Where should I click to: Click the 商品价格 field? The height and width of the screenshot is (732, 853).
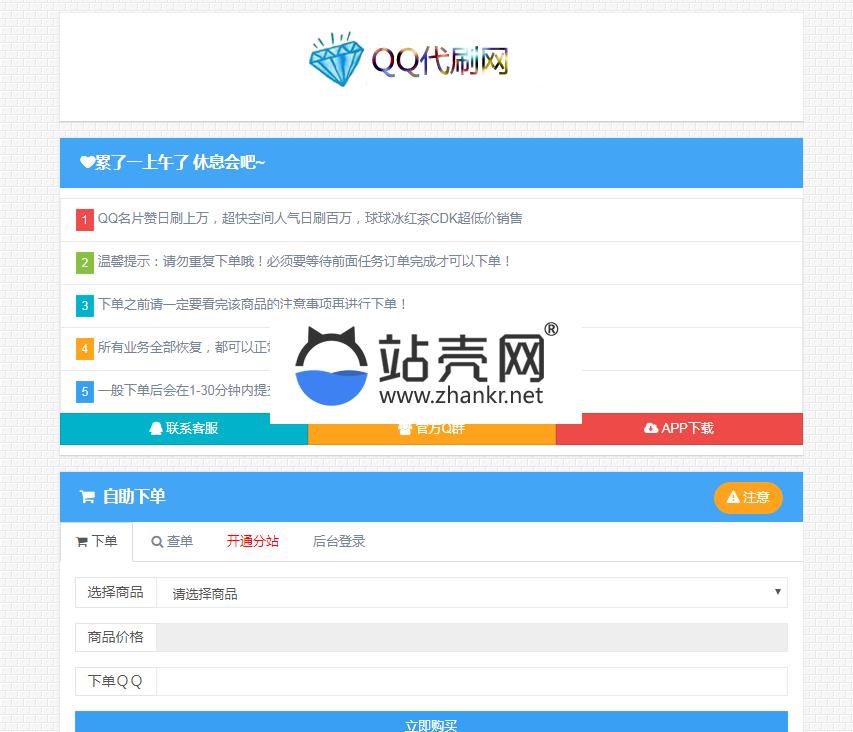point(471,637)
